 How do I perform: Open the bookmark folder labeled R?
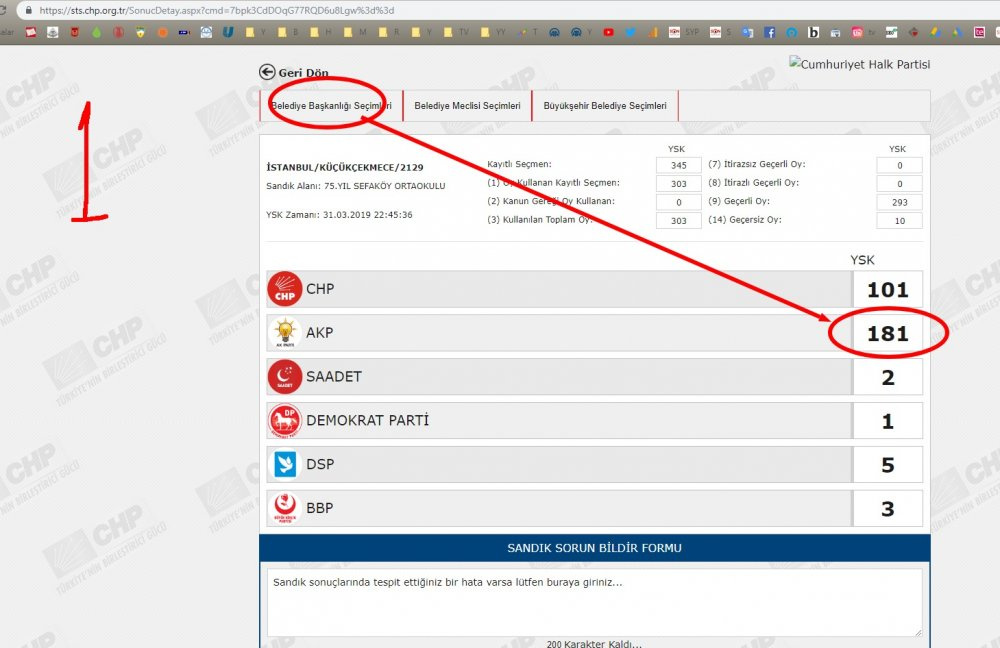pyautogui.click(x=389, y=32)
